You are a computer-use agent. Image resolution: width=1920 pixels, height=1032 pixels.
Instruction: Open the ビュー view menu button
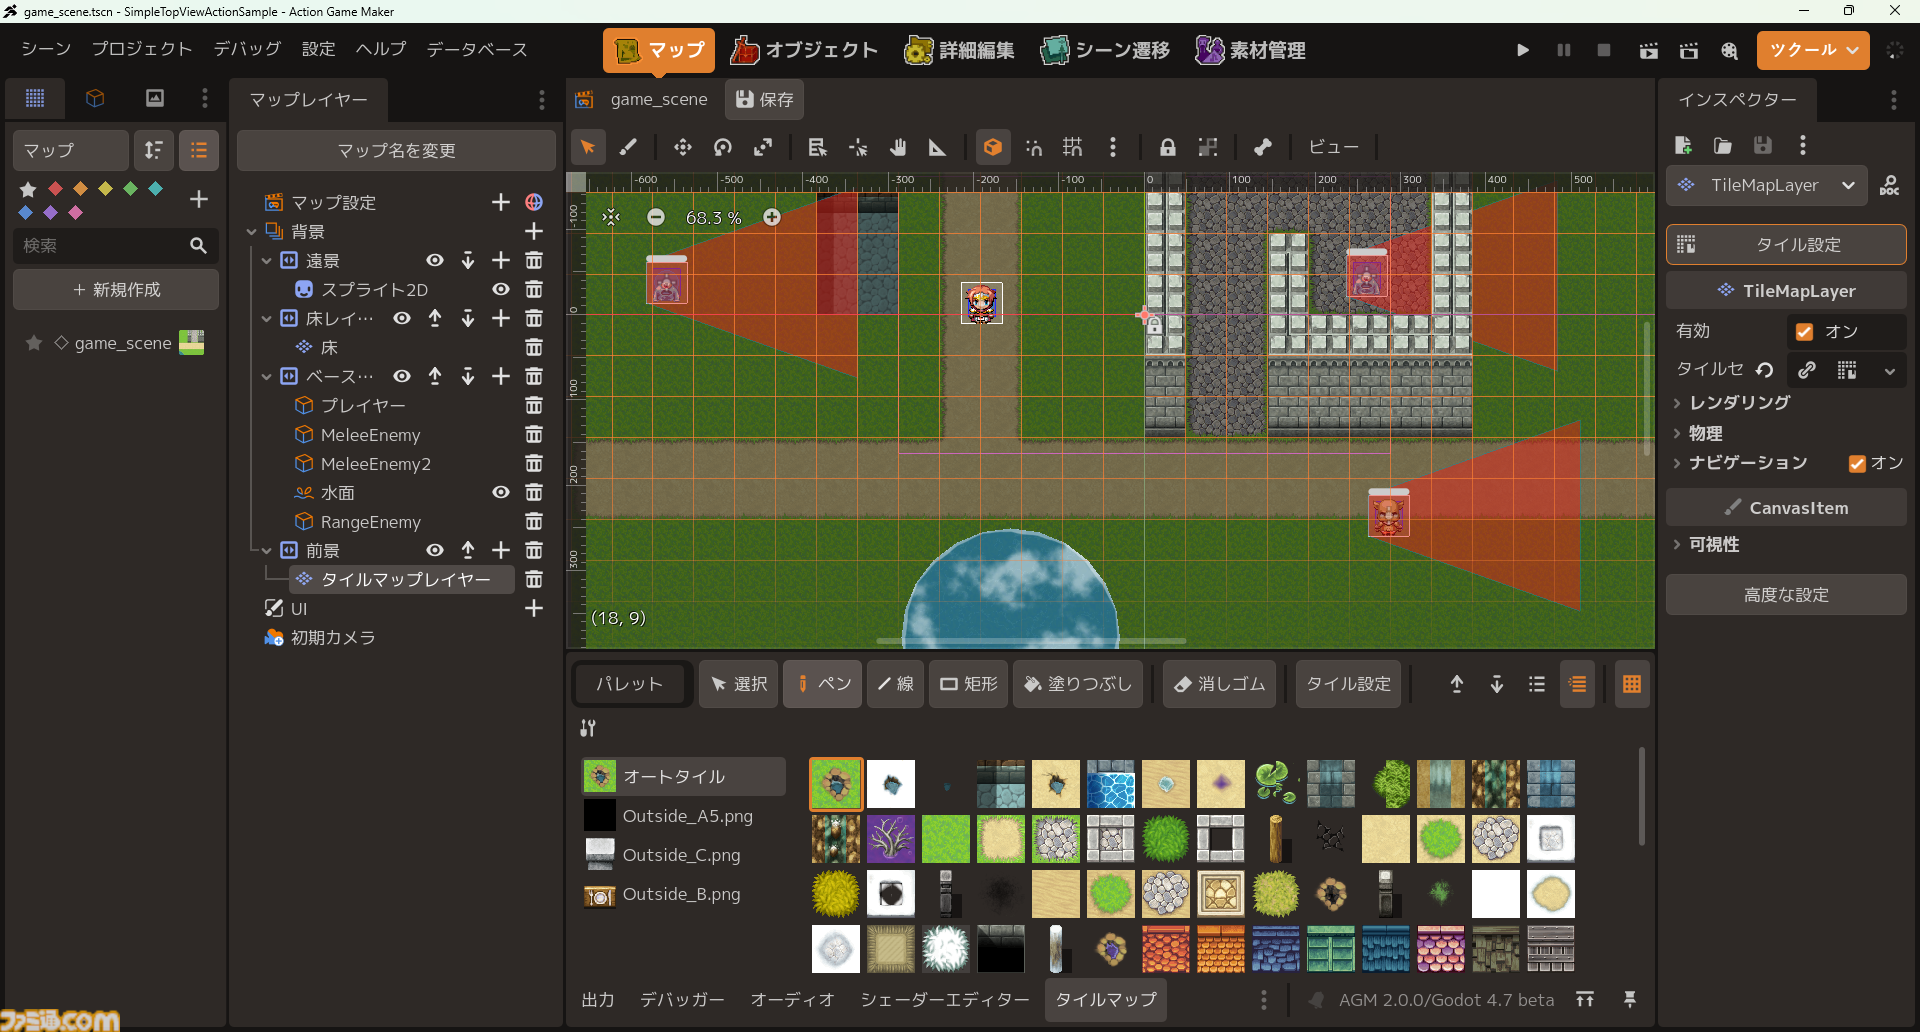[1334, 147]
